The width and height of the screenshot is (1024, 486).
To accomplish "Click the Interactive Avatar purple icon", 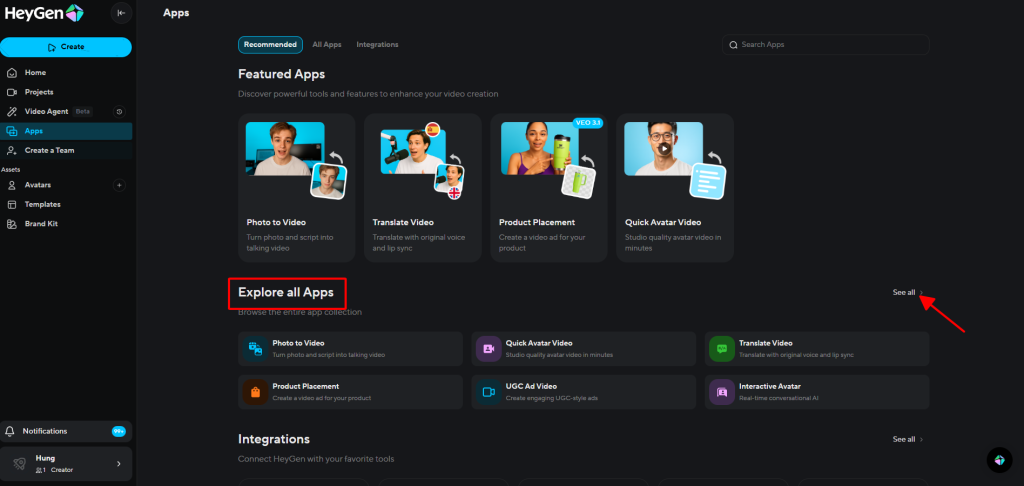I will pos(721,392).
